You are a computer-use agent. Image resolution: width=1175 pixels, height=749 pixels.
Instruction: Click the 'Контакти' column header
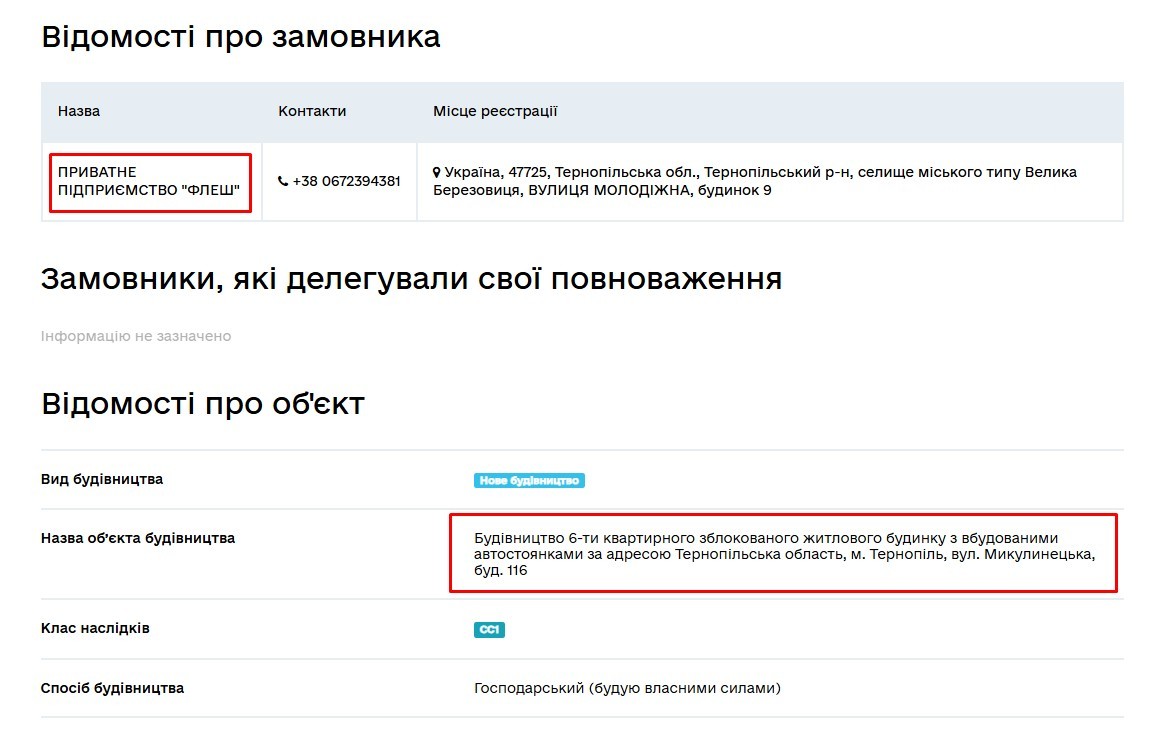(x=312, y=111)
